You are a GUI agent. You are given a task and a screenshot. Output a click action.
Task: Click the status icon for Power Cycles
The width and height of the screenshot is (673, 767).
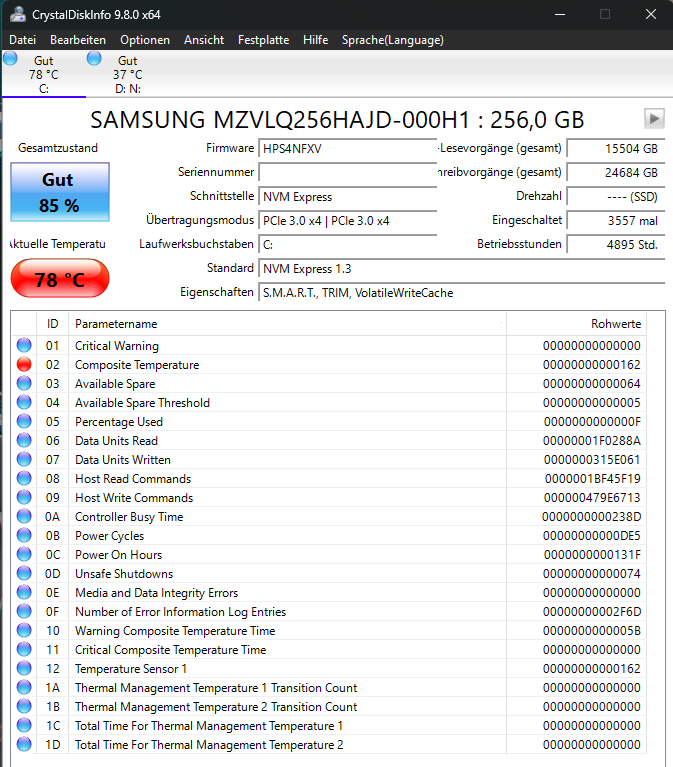(x=24, y=536)
